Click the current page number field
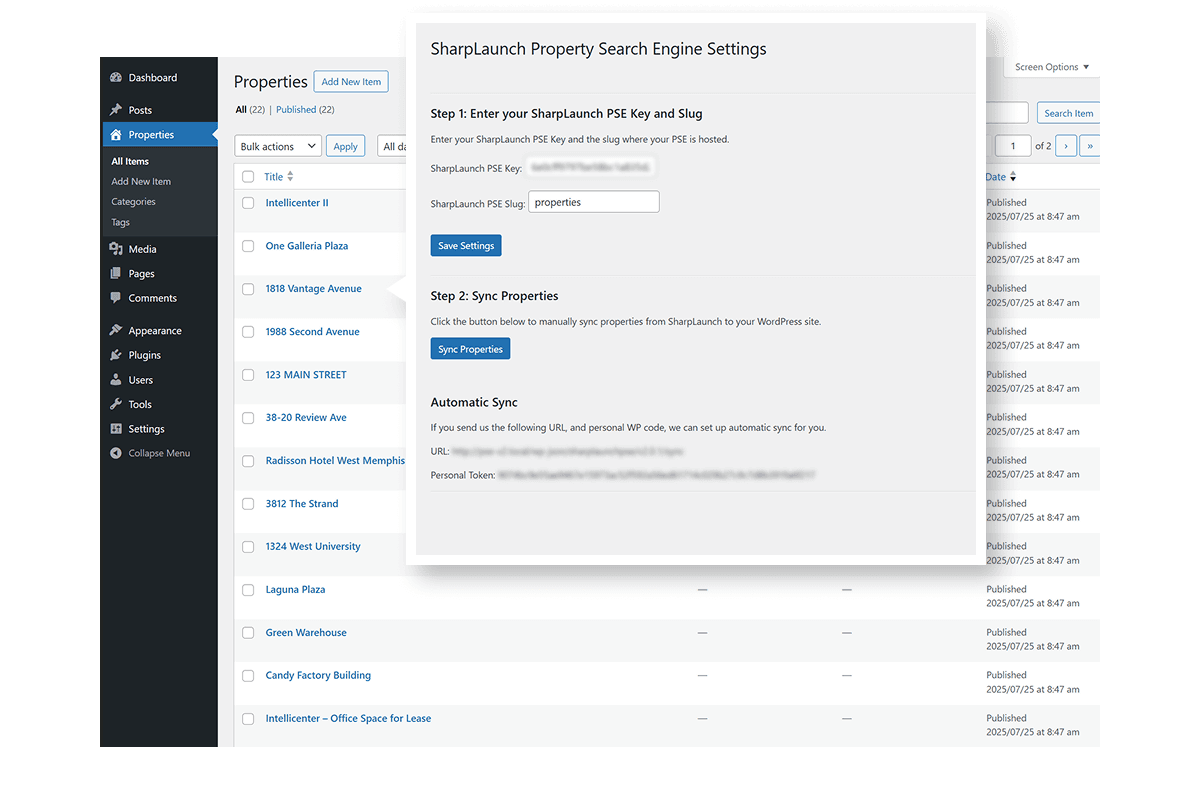1200x802 pixels. pyautogui.click(x=1013, y=146)
